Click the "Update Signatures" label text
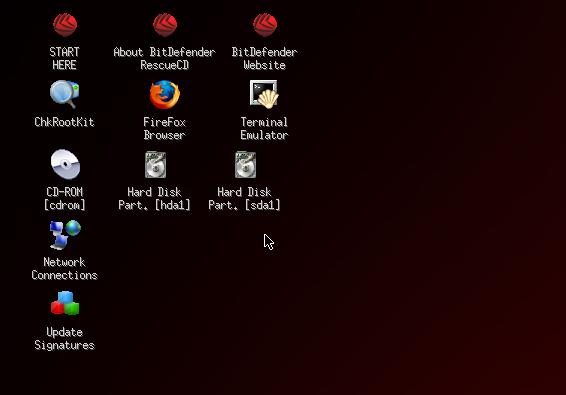The image size is (566, 395). tap(64, 339)
